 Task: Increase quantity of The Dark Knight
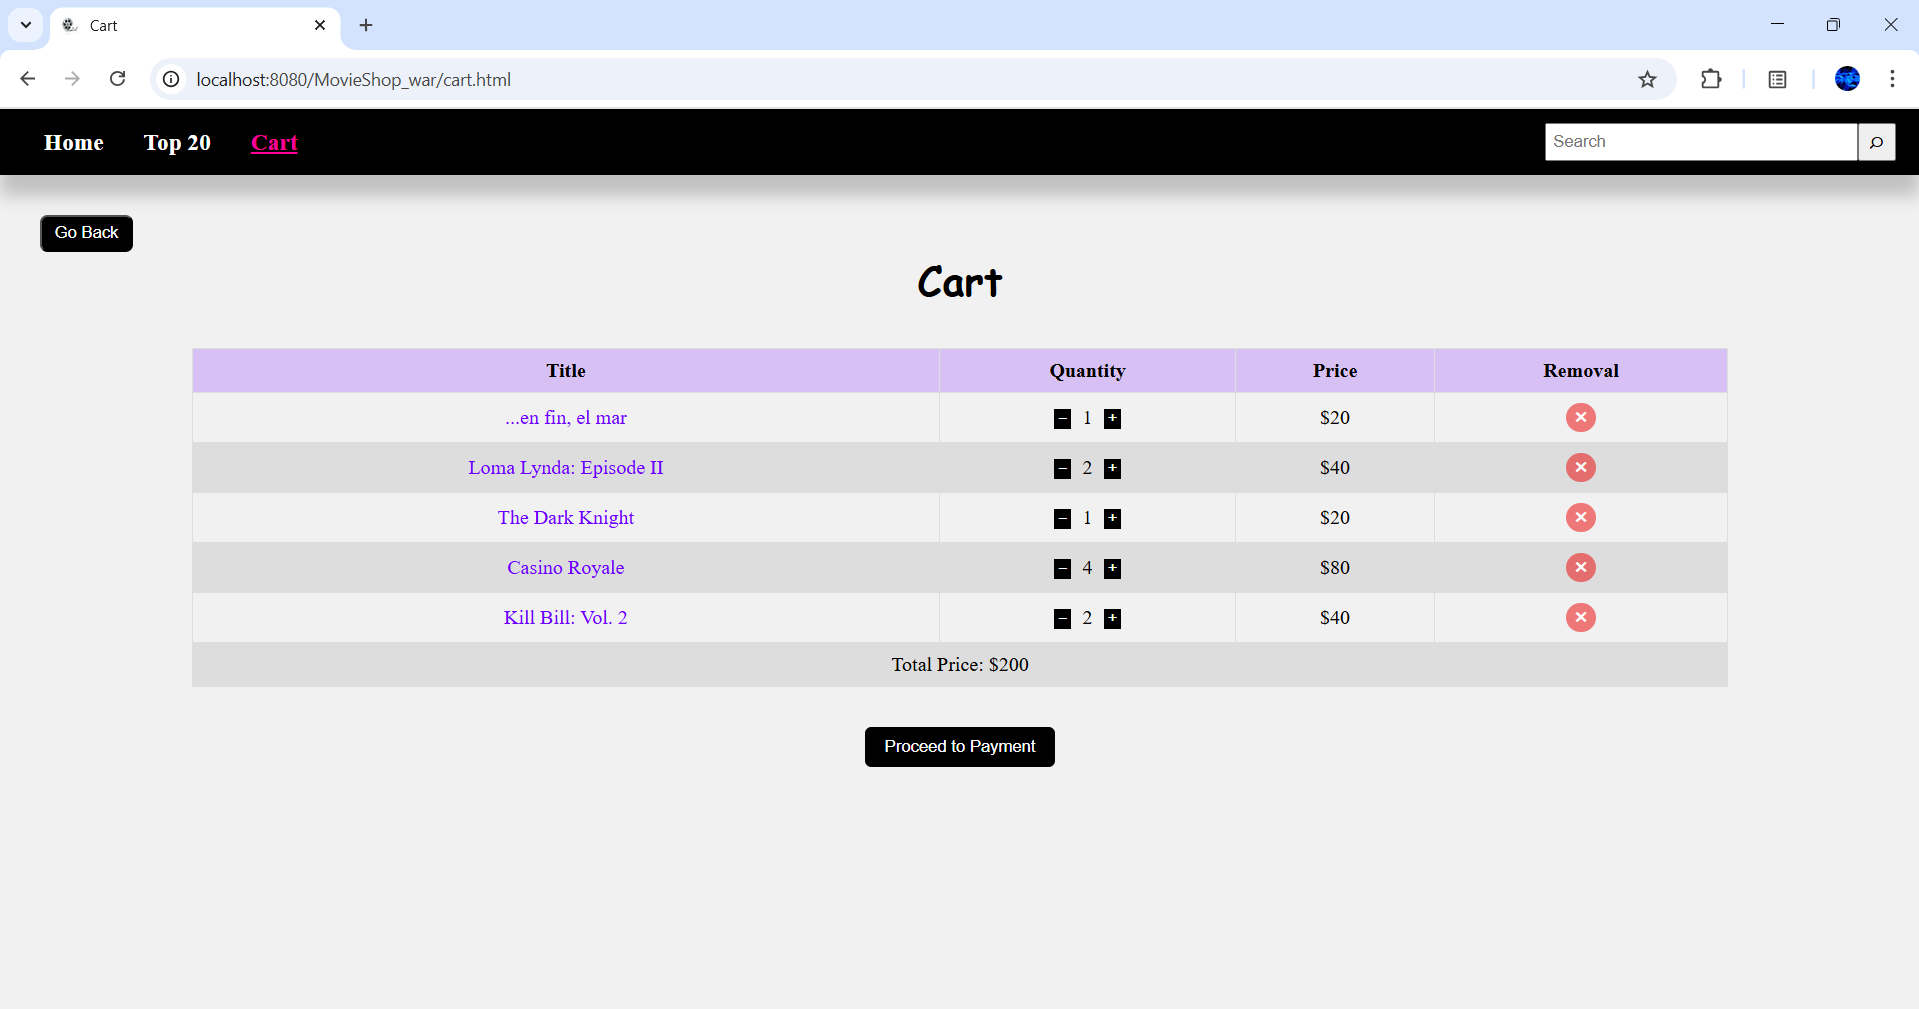pos(1112,519)
